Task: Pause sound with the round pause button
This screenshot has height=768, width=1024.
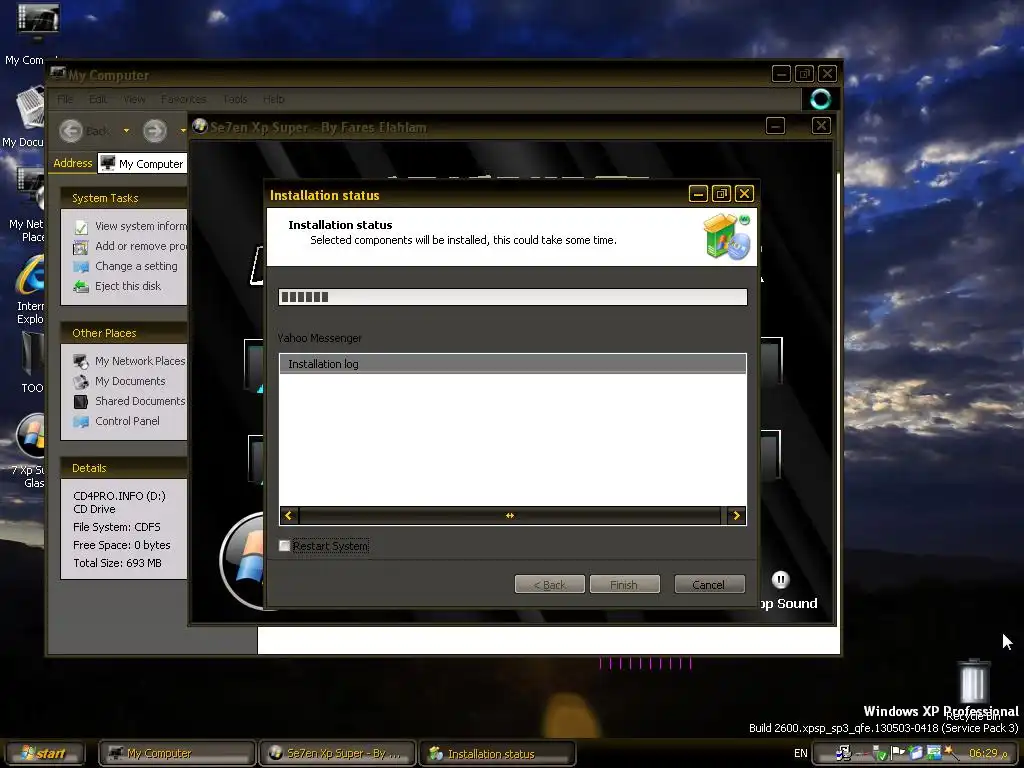Action: click(x=780, y=579)
